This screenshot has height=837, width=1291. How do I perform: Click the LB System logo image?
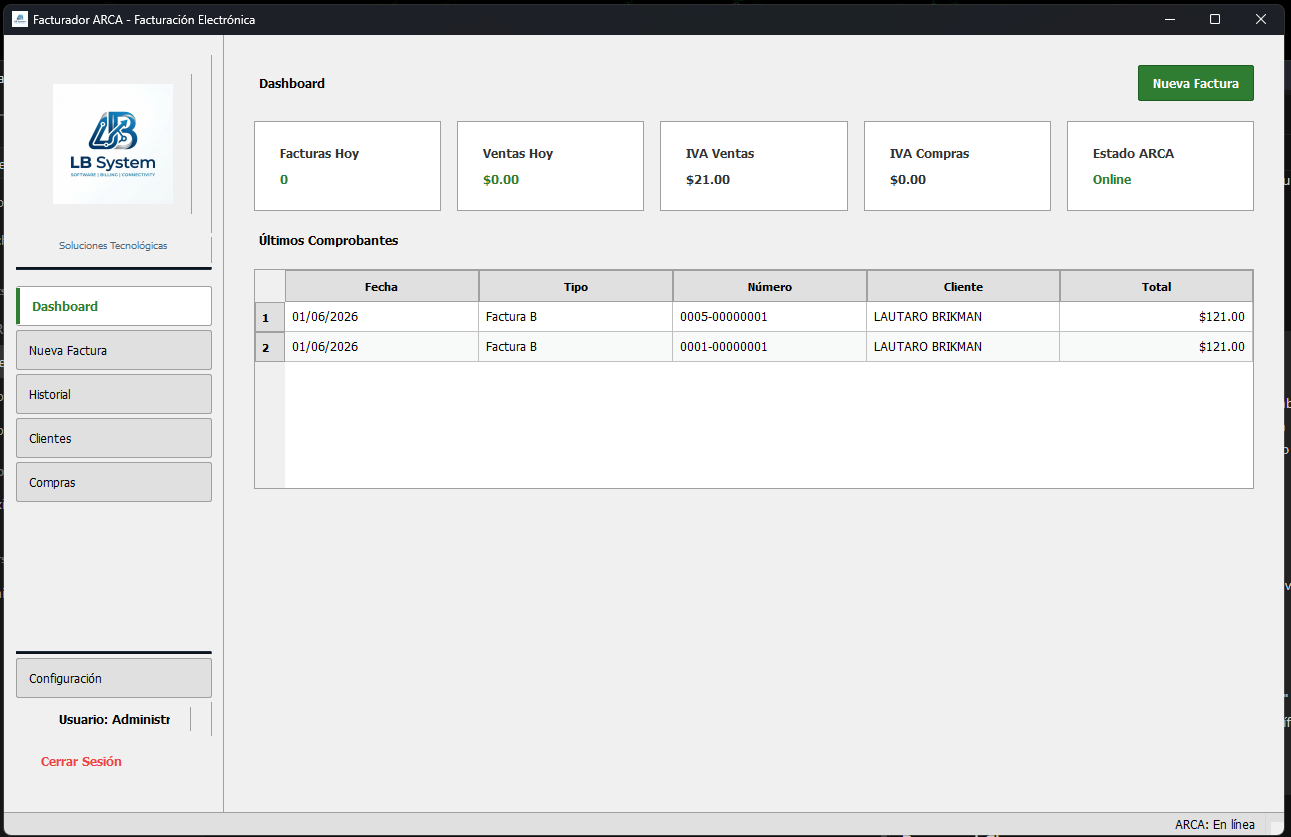[x=113, y=144]
